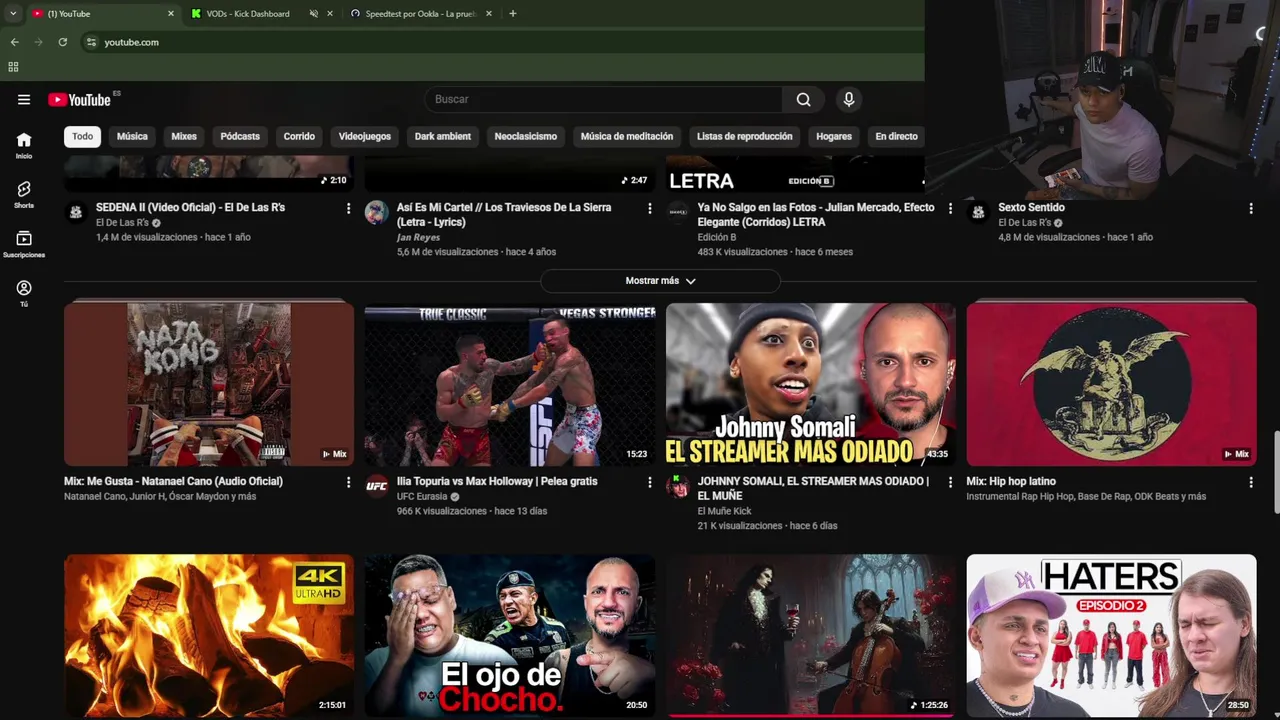1280x720 pixels.
Task: Open Mix: Me Gusta Natanael Cano thumbnail
Action: click(209, 385)
